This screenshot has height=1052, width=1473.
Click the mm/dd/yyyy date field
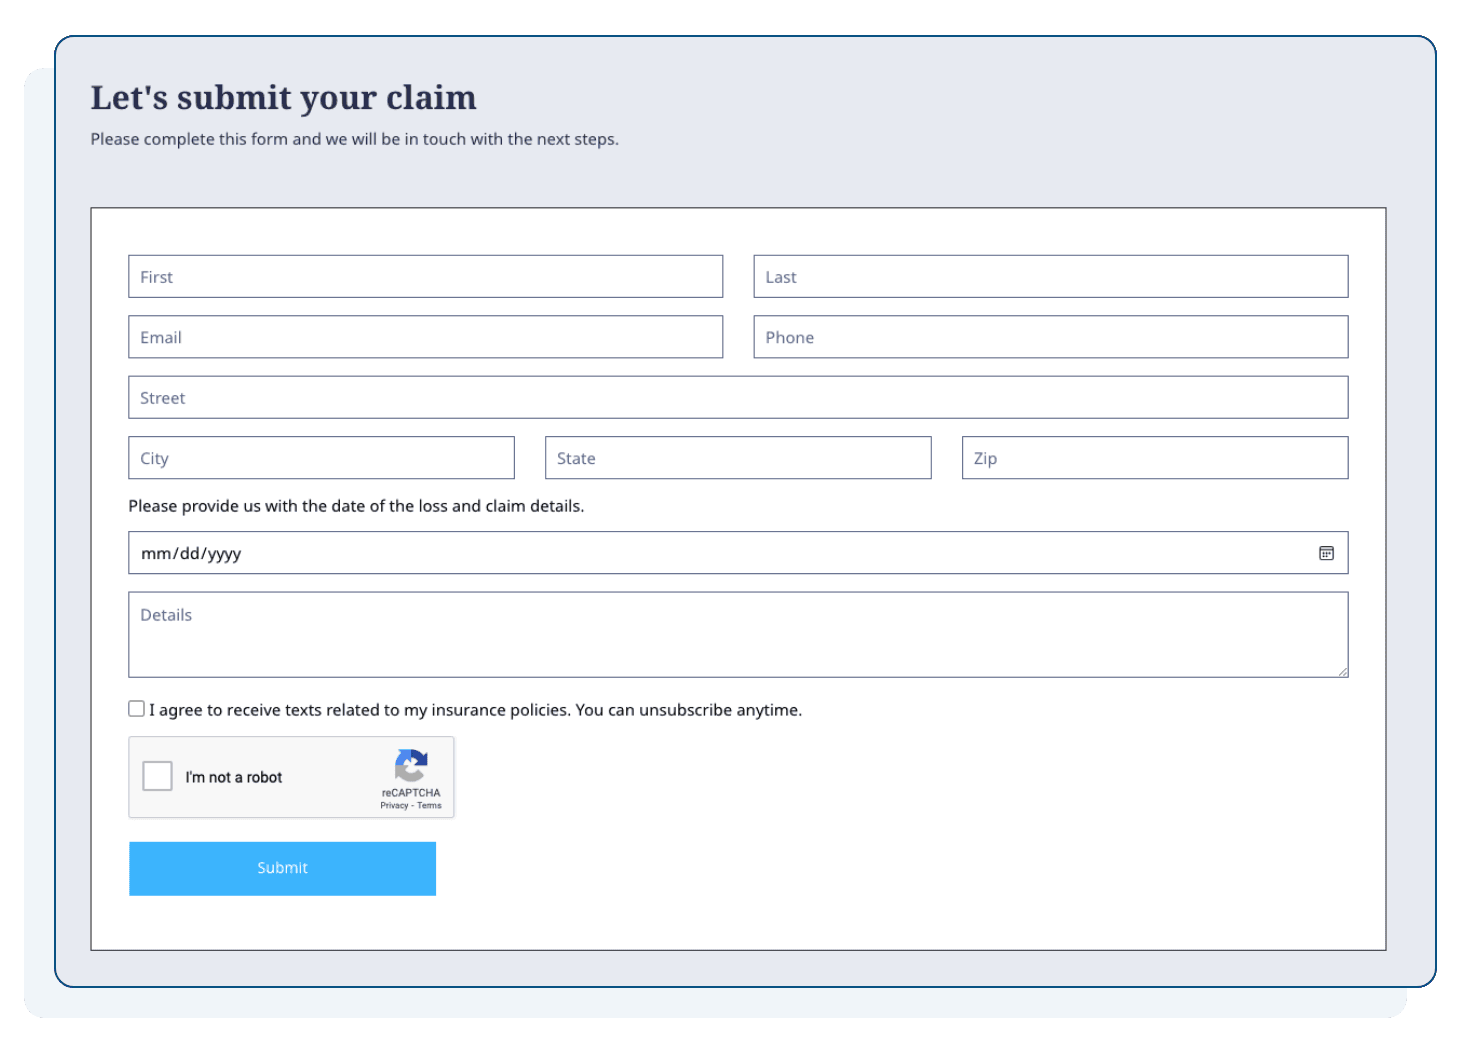[x=700, y=553]
